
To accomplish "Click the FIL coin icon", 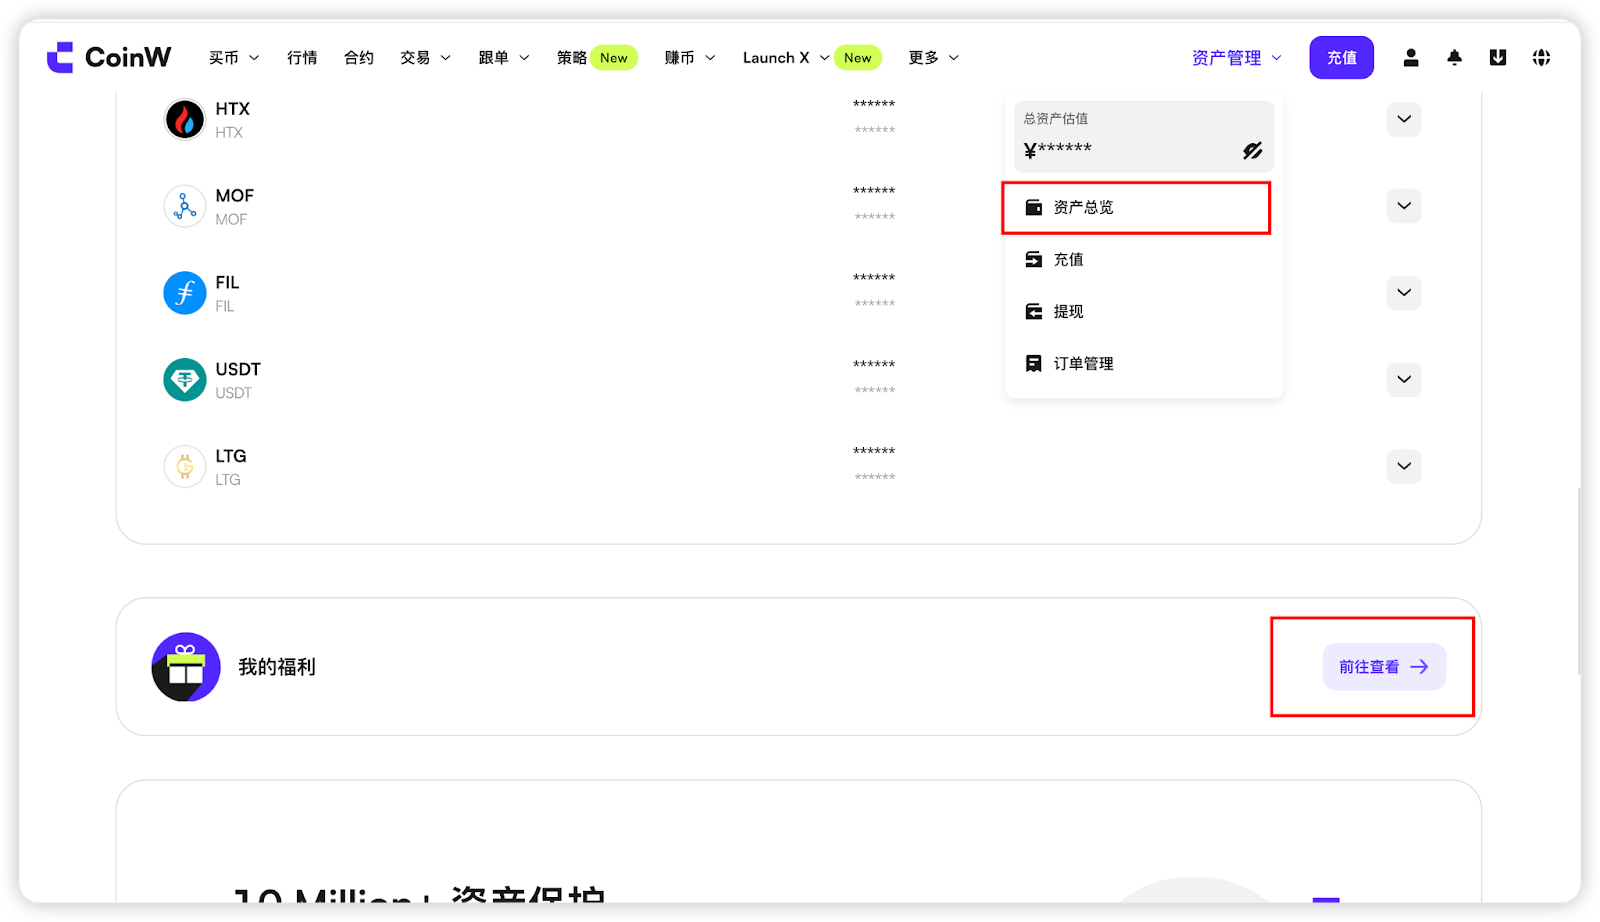I will (x=185, y=293).
